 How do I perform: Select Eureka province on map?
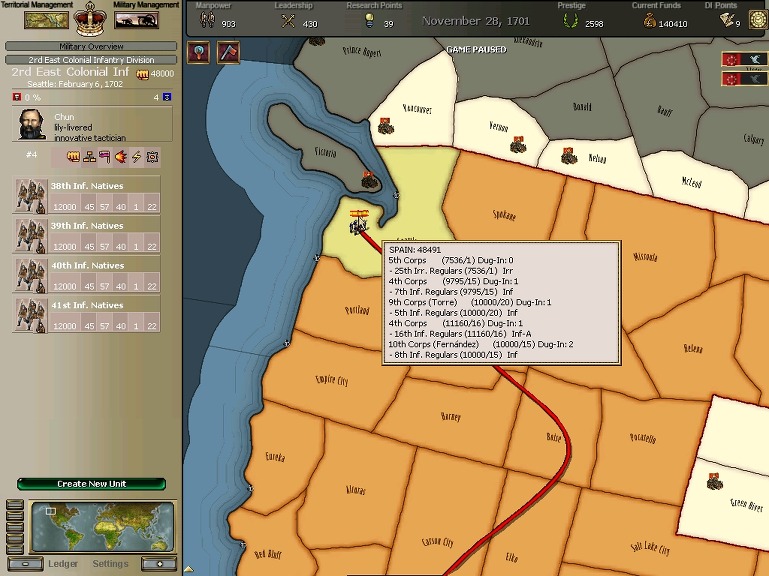pyautogui.click(x=275, y=457)
